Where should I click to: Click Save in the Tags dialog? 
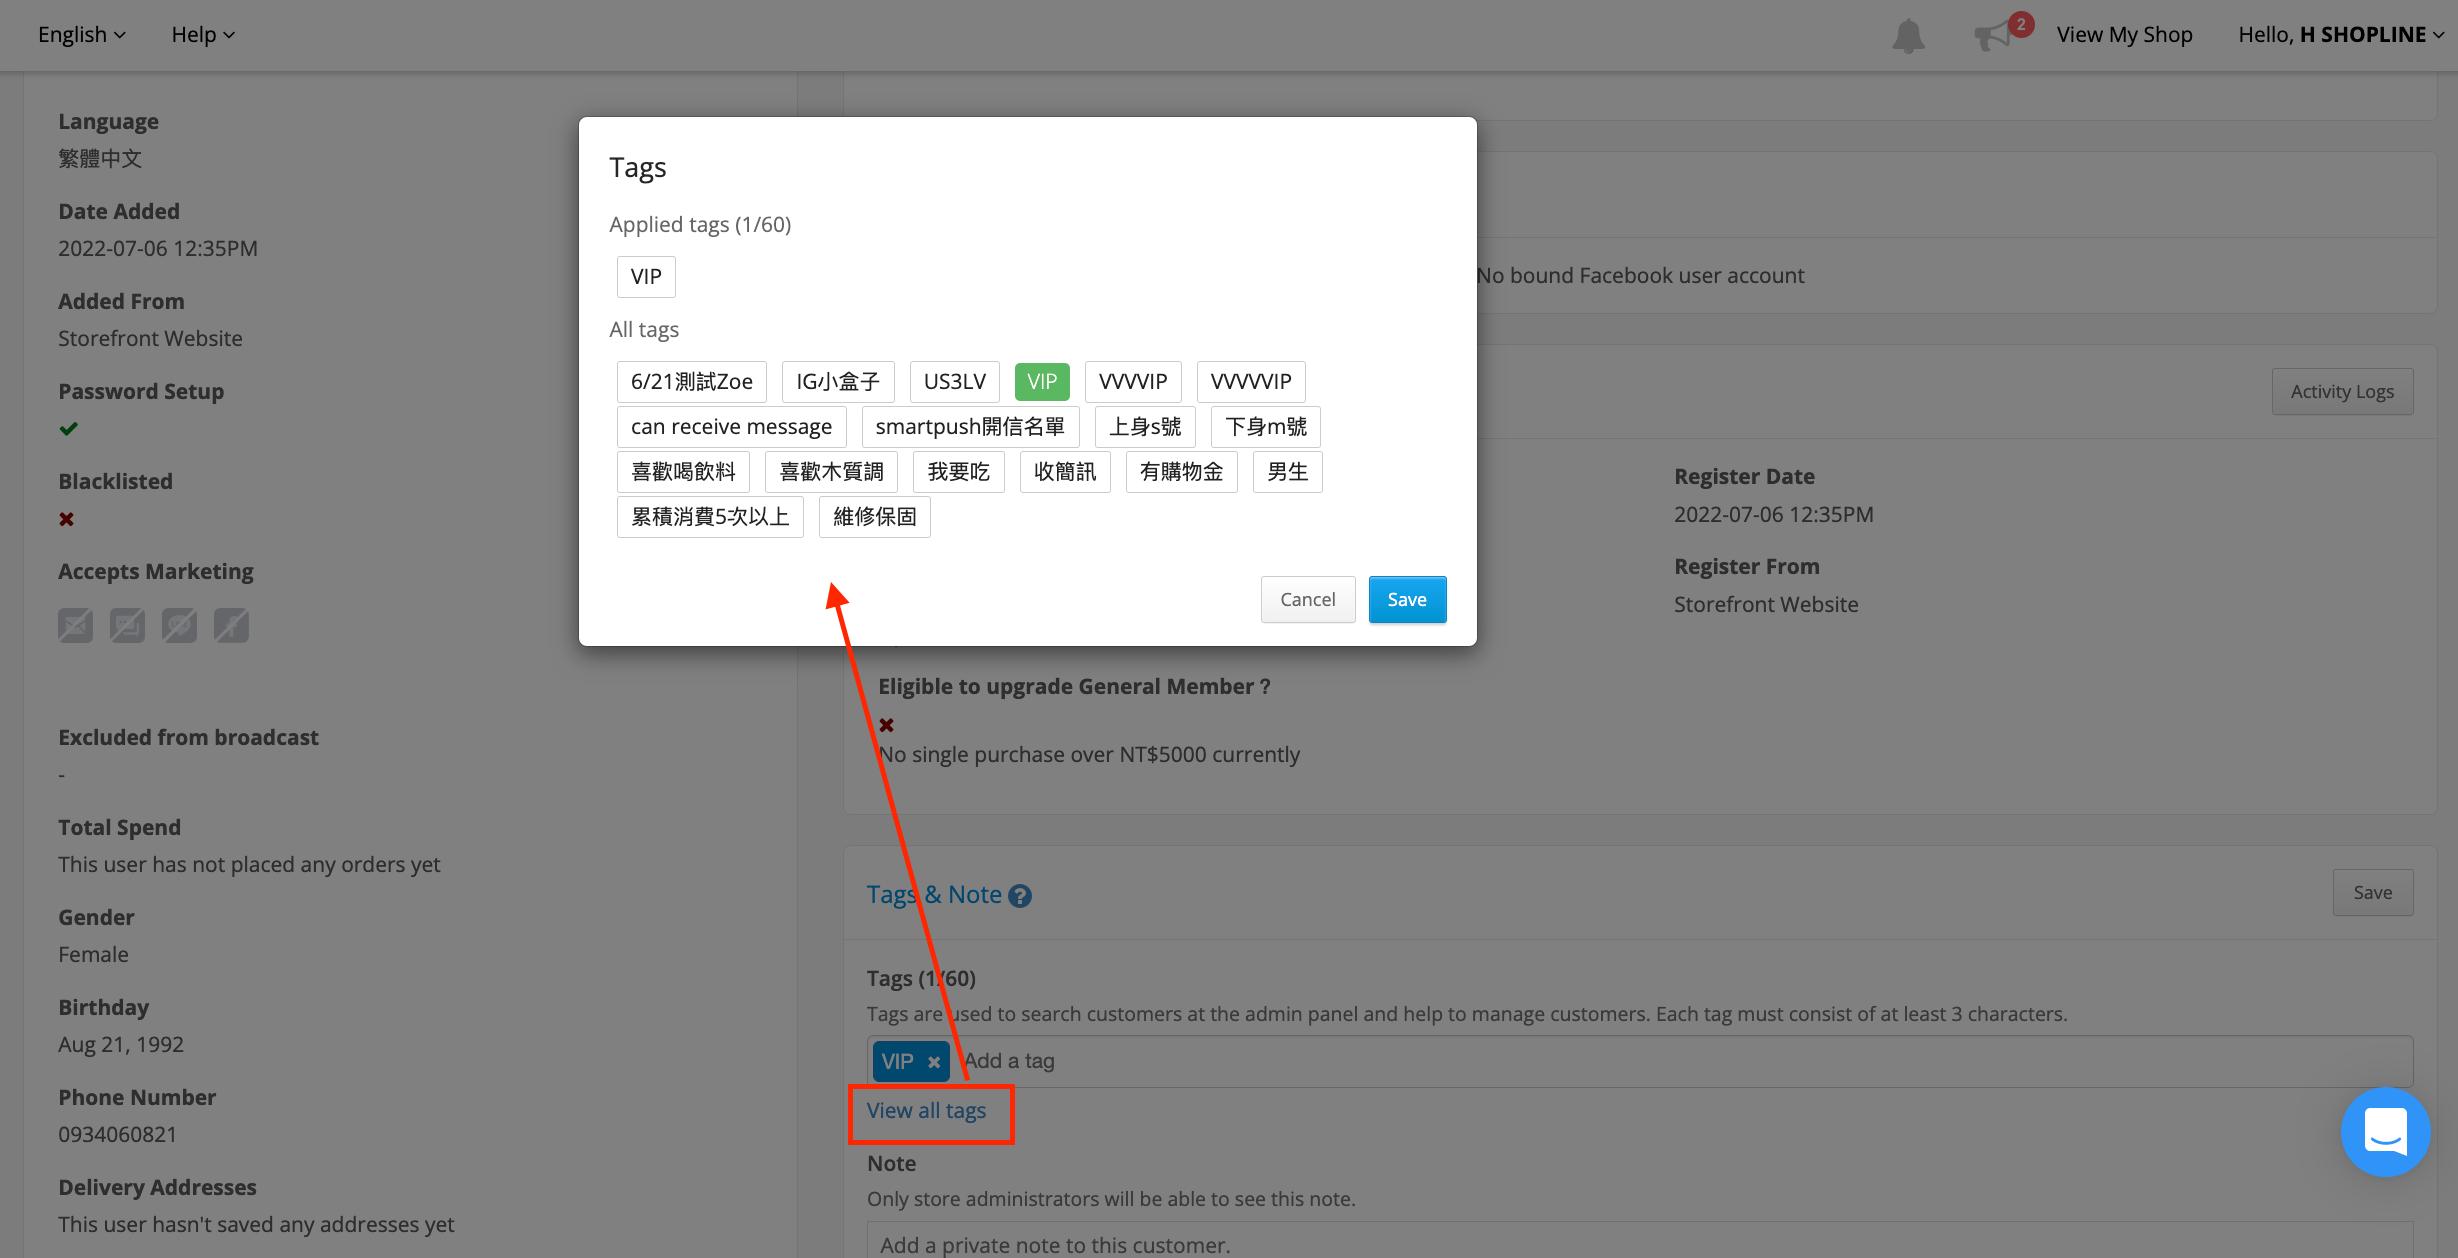coord(1407,599)
